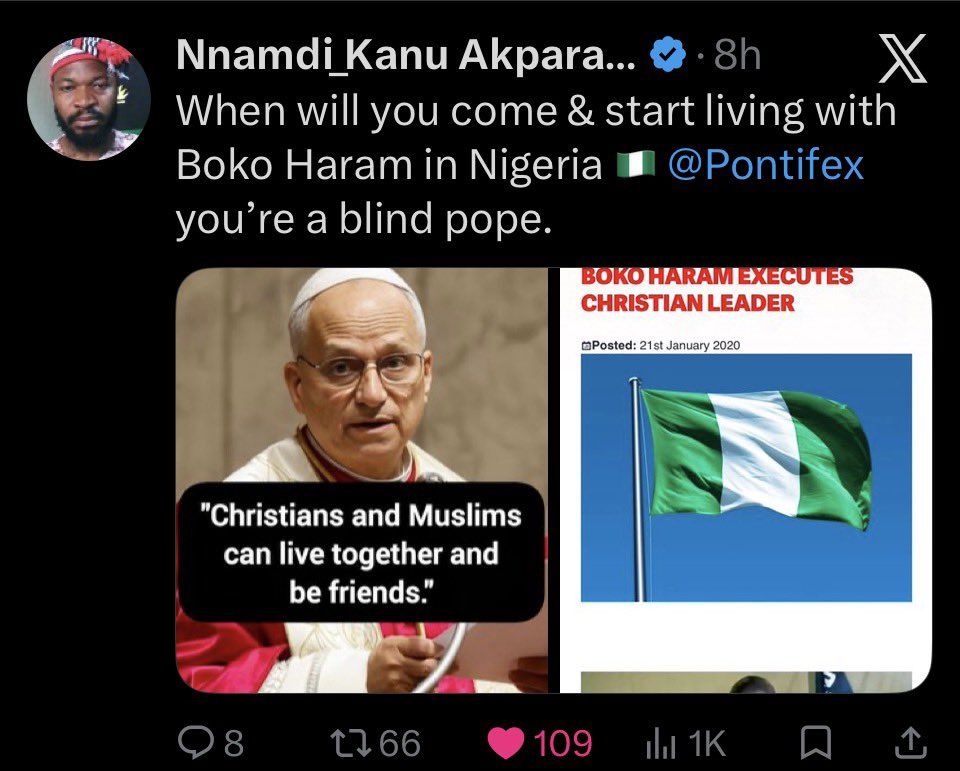
Task: Click the 1K views count
Action: [x=706, y=742]
